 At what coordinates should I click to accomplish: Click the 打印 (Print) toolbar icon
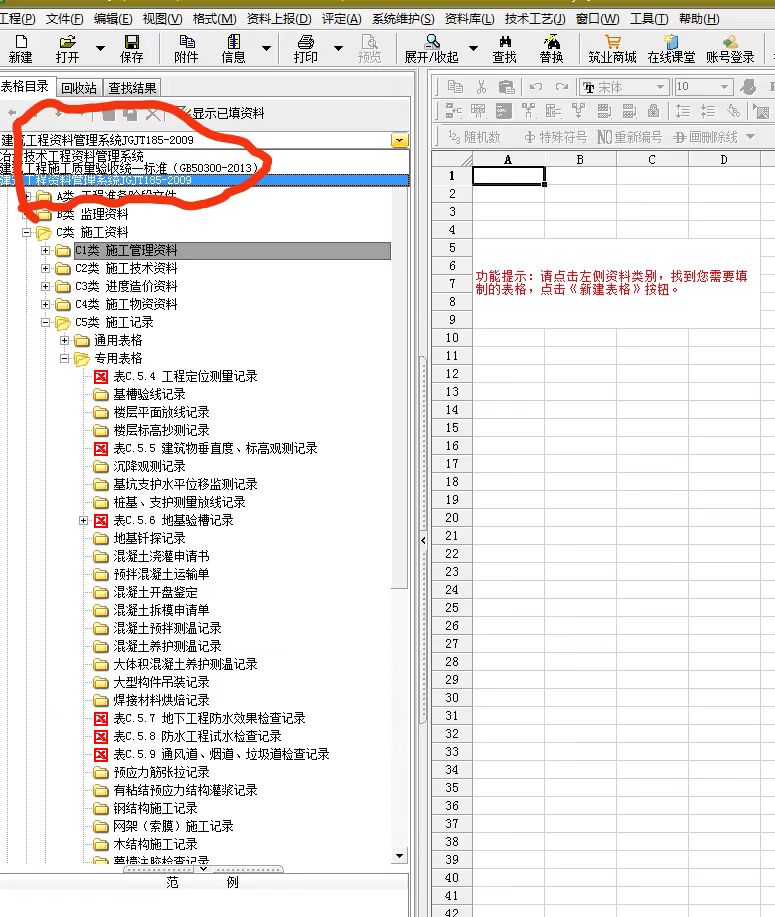point(306,49)
